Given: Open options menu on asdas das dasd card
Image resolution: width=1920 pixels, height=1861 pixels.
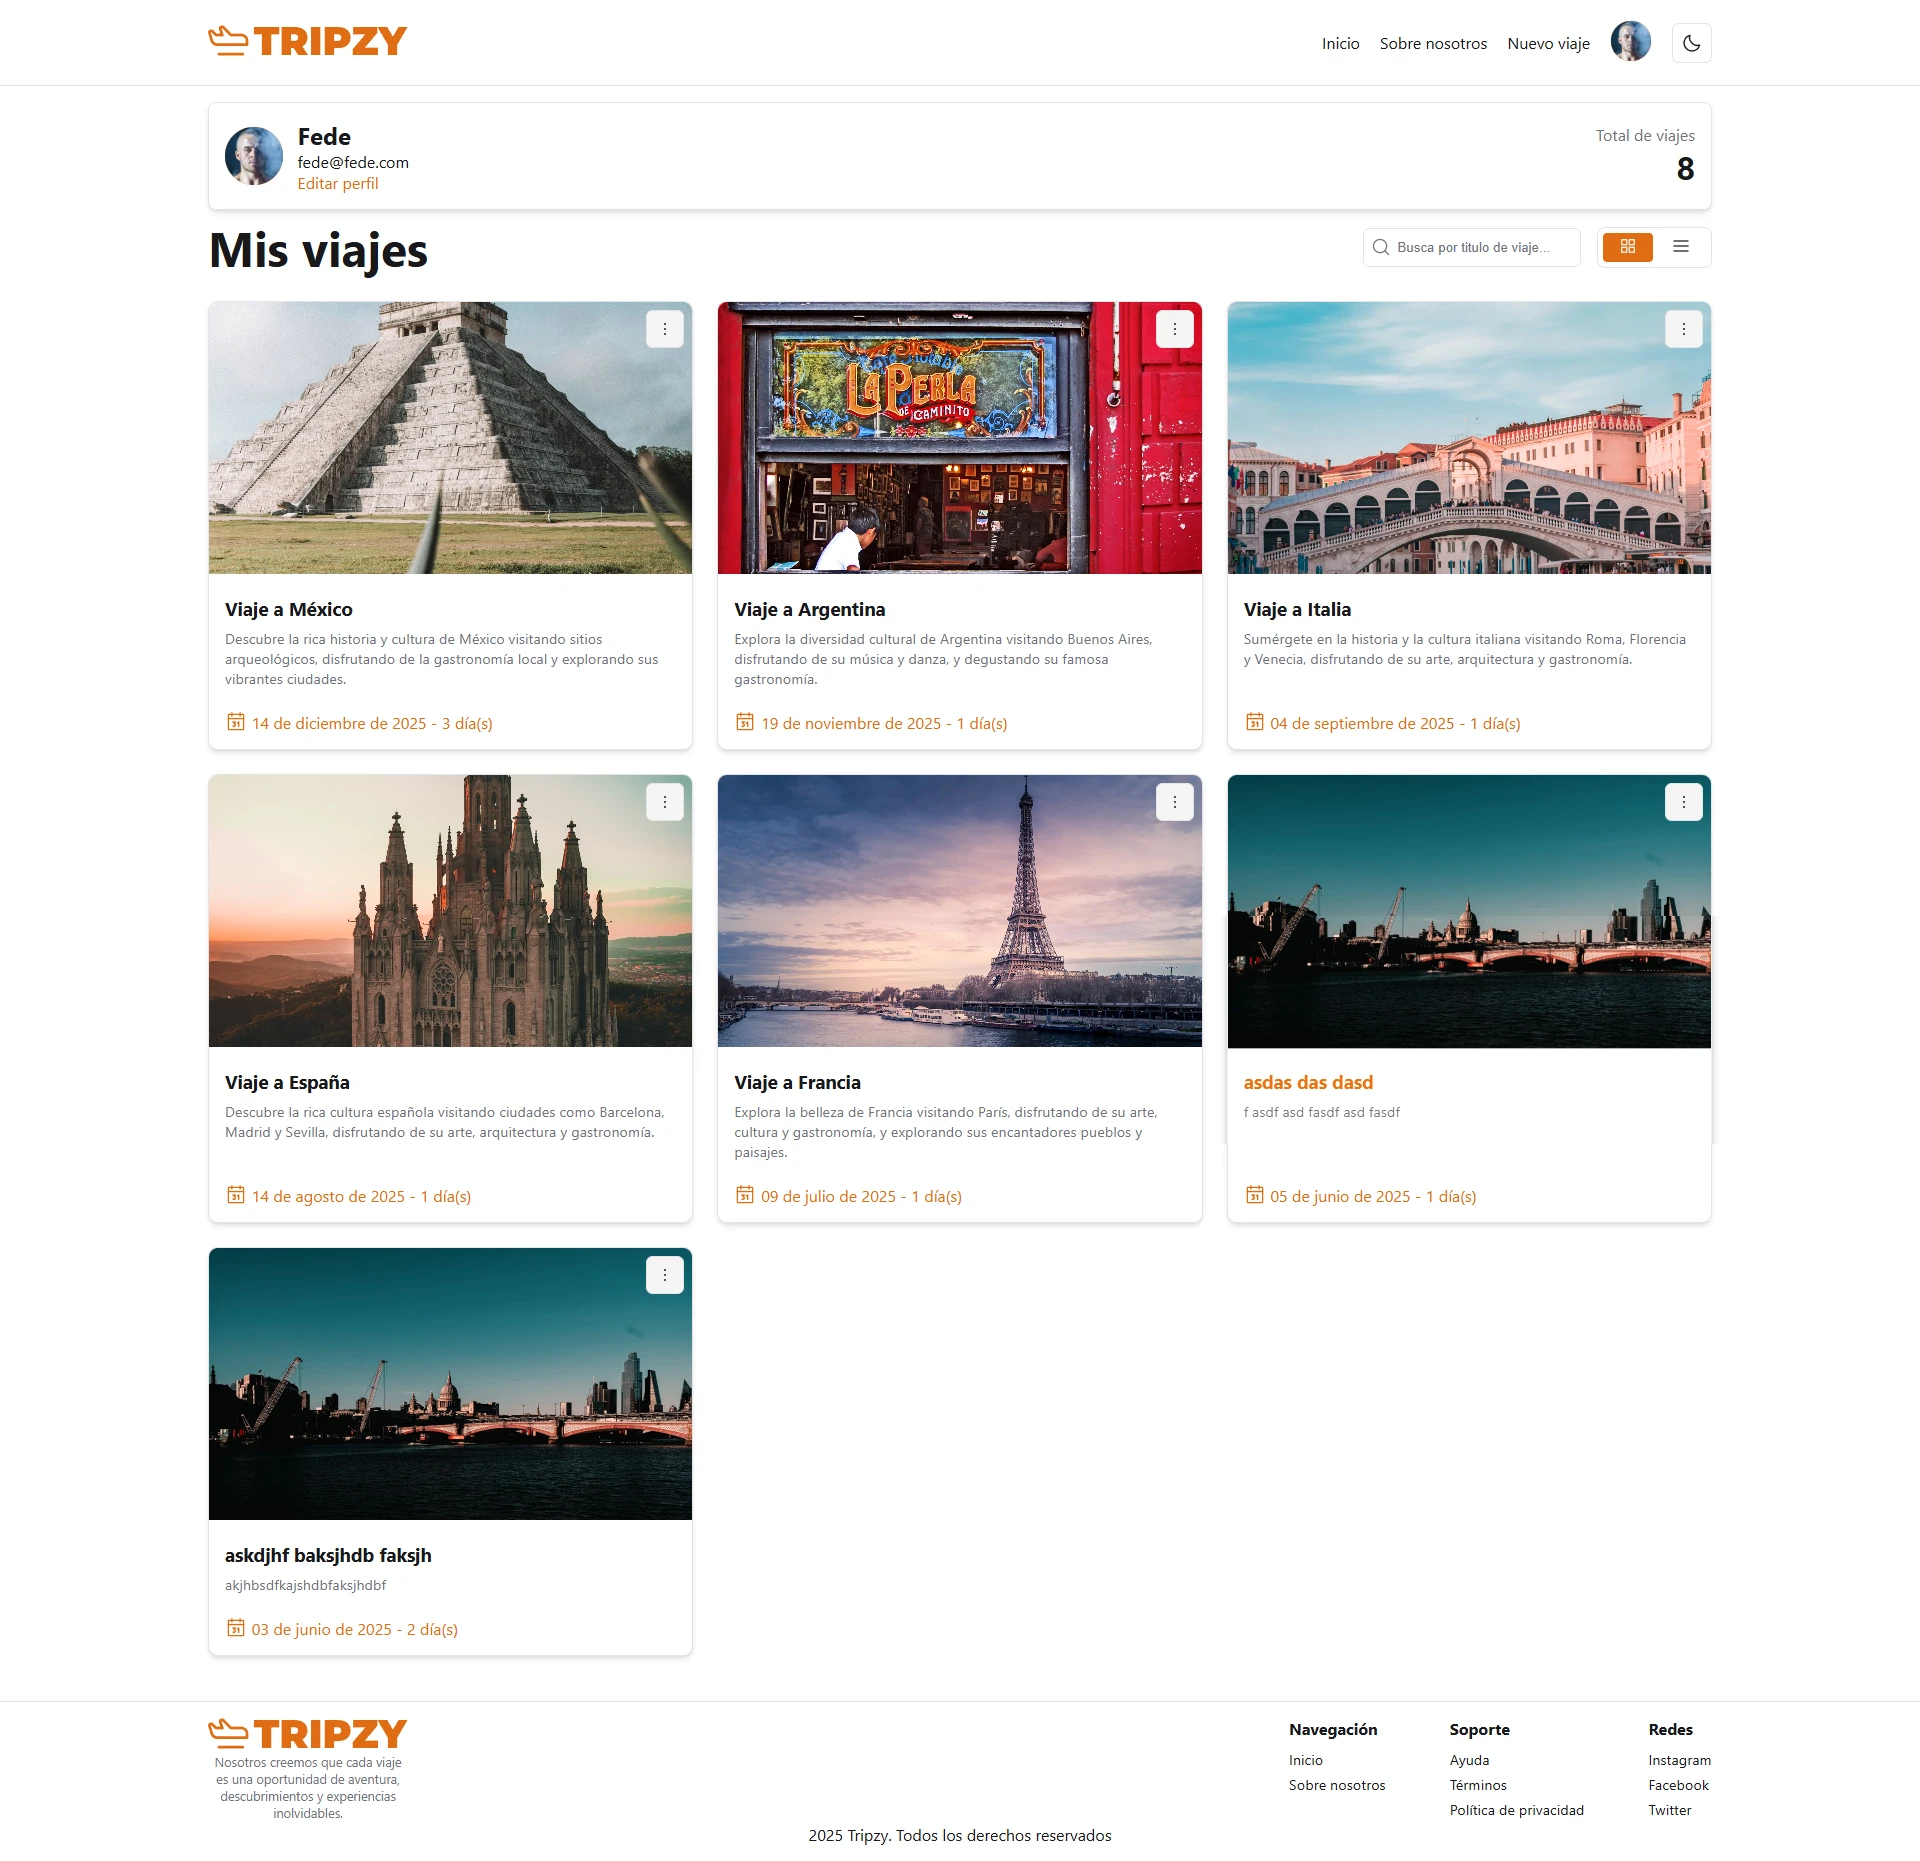Looking at the screenshot, I should point(1684,801).
